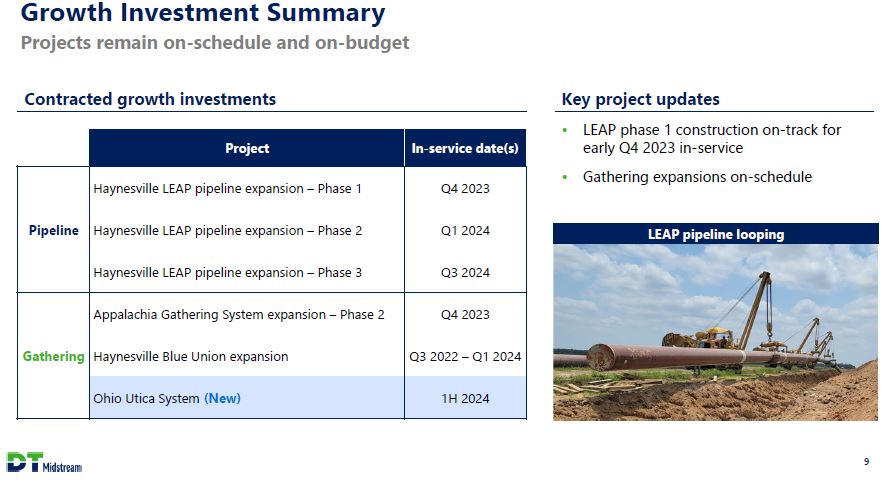889x484 pixels.
Task: Select the Gathering expansions on-schedule bullet
Action: click(697, 177)
